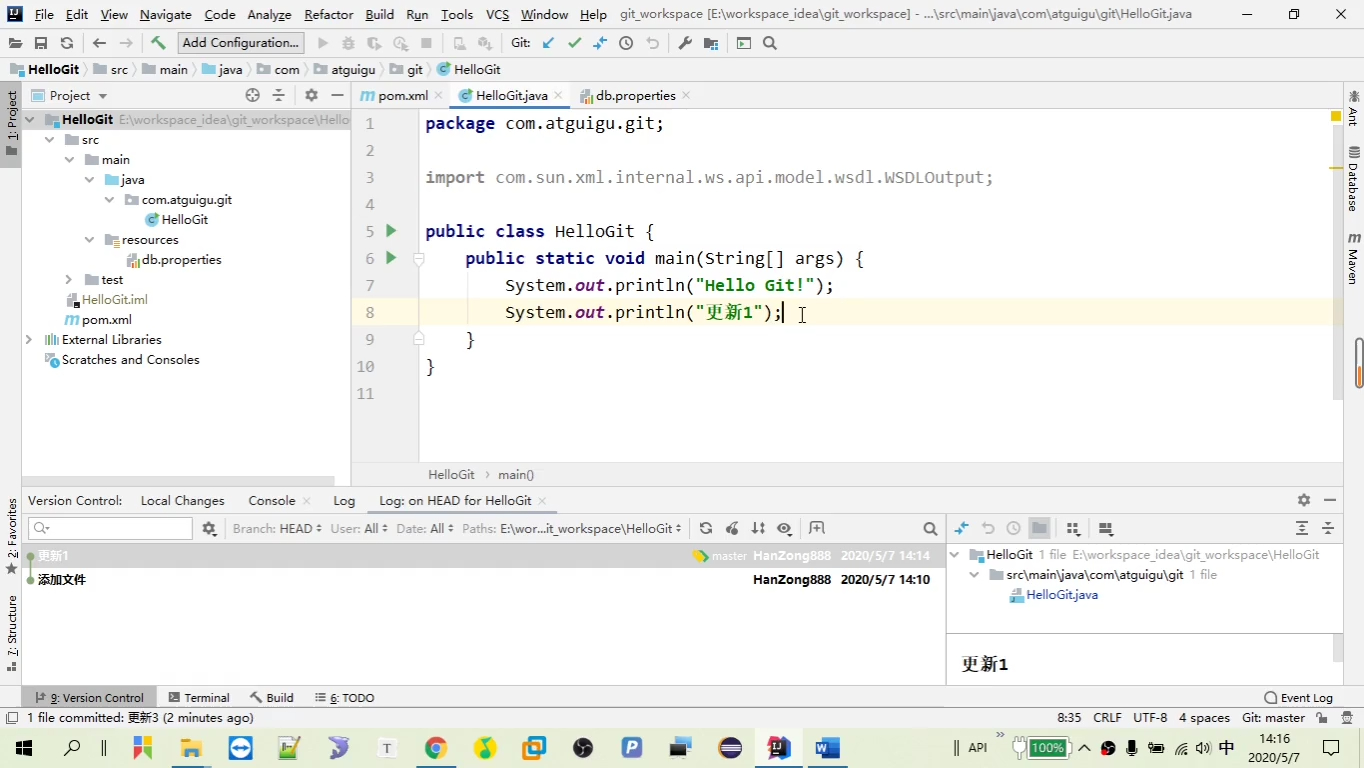Click the Git: master branch widget
The image size is (1364, 768).
point(1273,717)
